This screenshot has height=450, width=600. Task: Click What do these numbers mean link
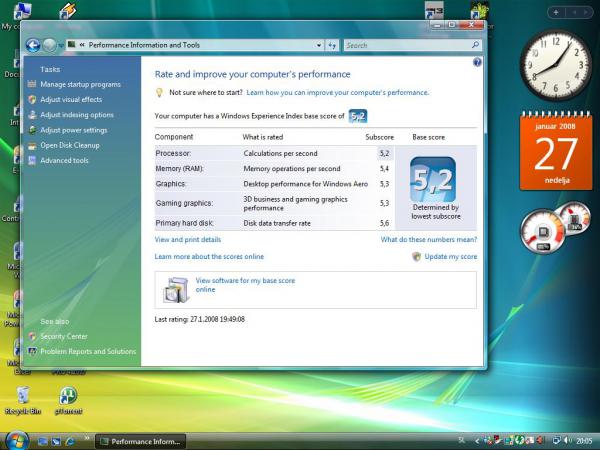pos(428,240)
